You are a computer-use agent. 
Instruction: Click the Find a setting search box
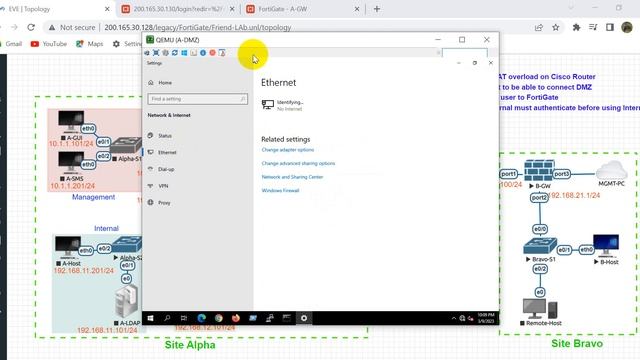[x=198, y=99]
